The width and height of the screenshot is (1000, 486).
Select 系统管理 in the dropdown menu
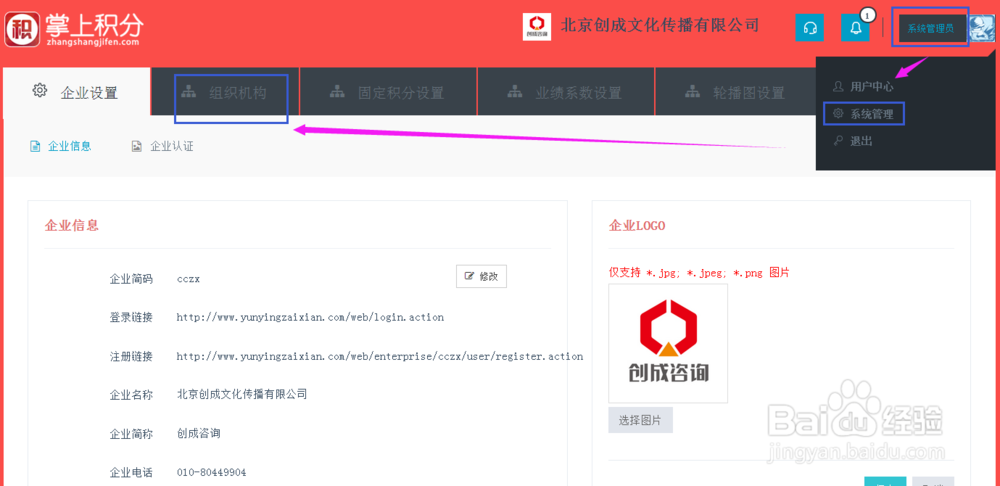tap(872, 114)
